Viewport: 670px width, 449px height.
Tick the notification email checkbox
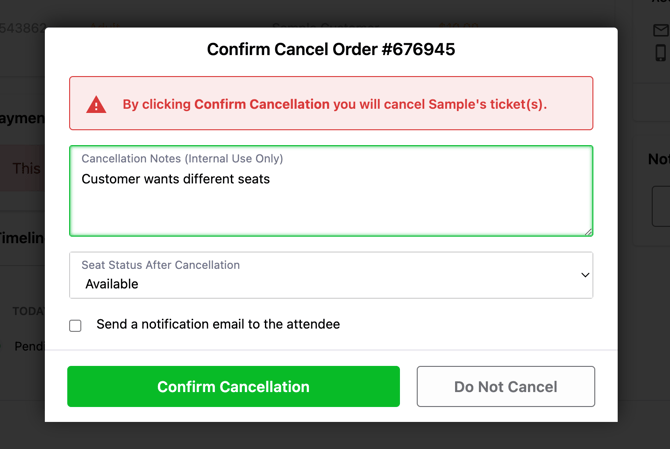(x=75, y=325)
